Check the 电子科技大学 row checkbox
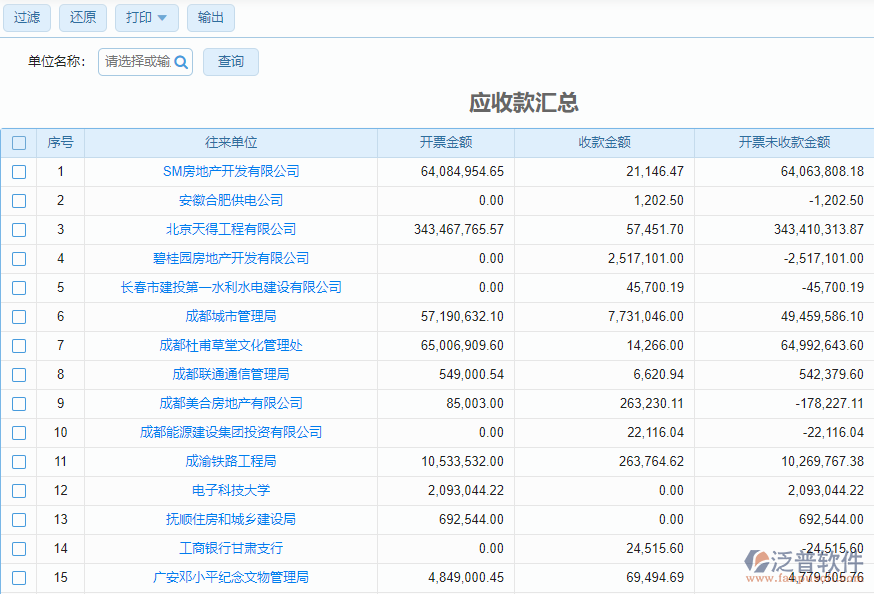Image resolution: width=874 pixels, height=594 pixels. [x=18, y=490]
